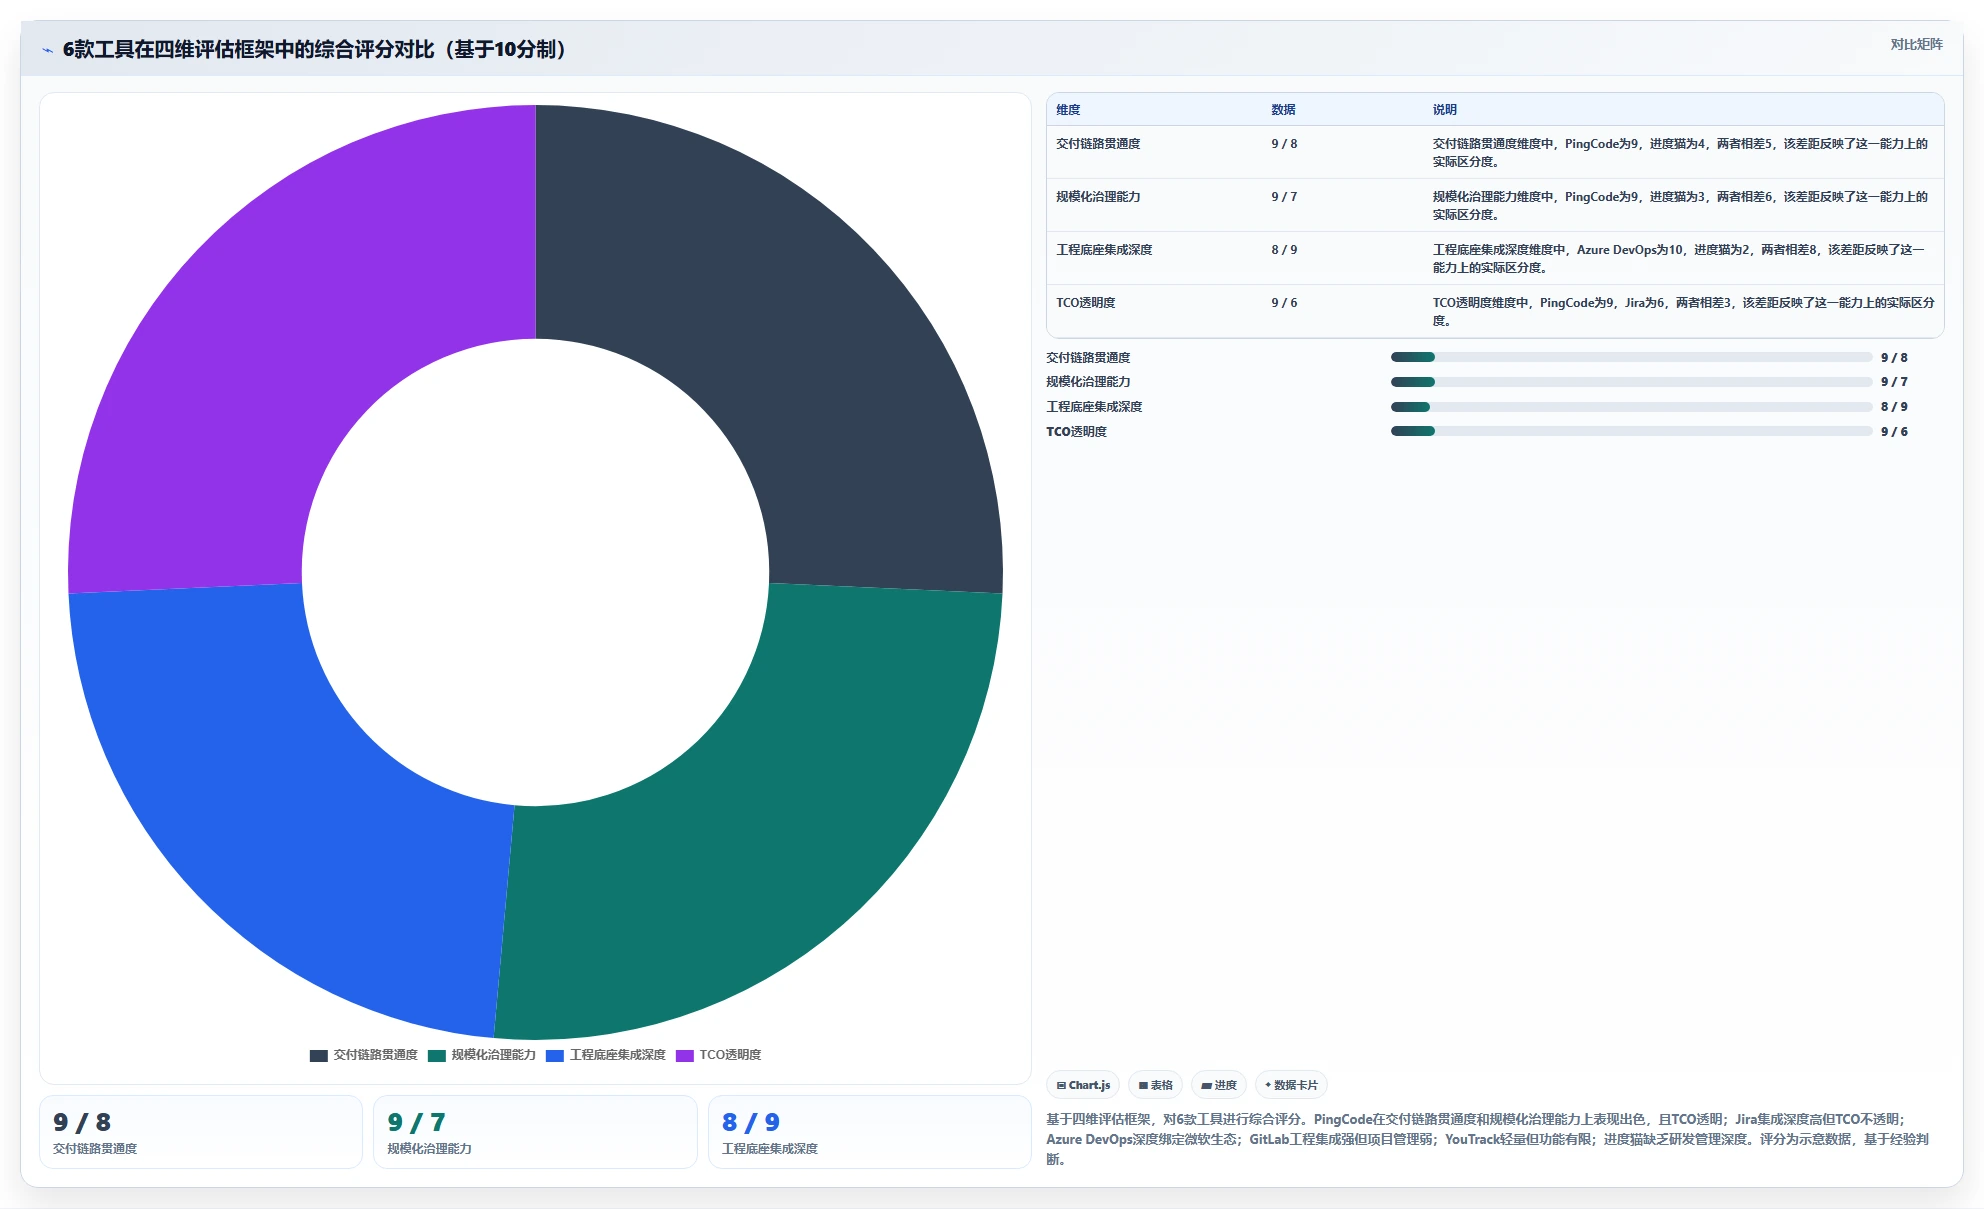Click the 交付链路贯通度 progress bar
Viewport: 1984px width, 1209px height.
pos(1631,357)
